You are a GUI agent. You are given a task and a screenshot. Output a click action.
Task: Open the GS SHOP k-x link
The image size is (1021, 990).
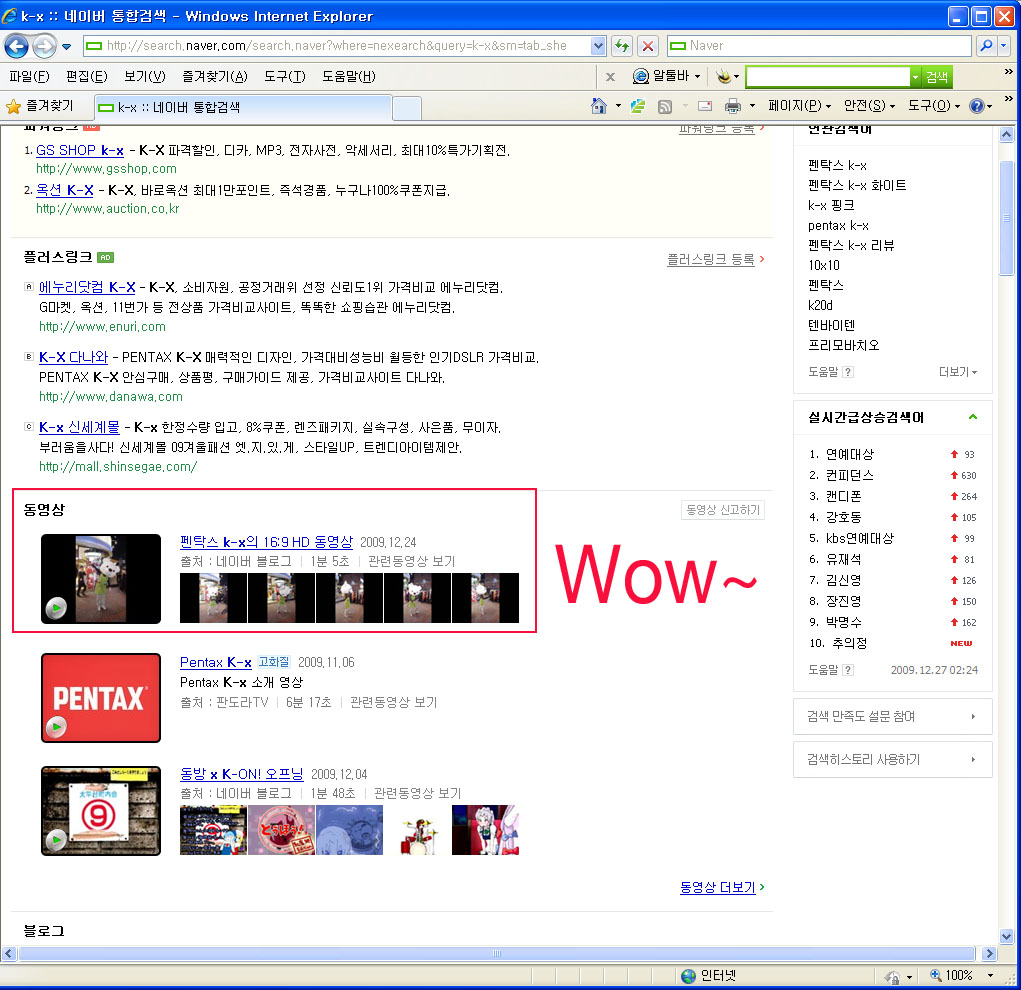[80, 150]
